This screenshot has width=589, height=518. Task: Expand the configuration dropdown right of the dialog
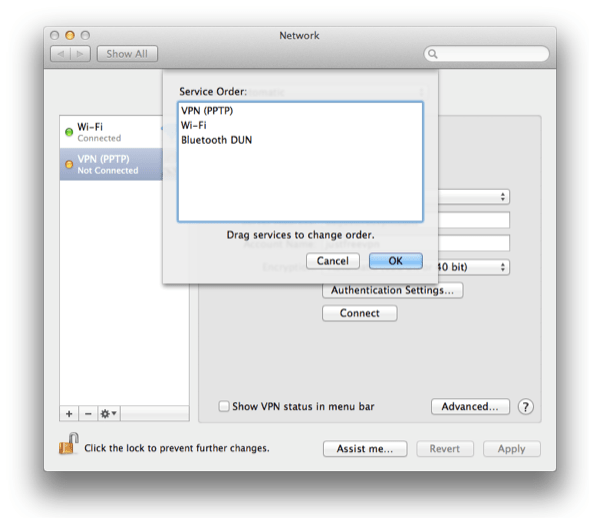(474, 197)
